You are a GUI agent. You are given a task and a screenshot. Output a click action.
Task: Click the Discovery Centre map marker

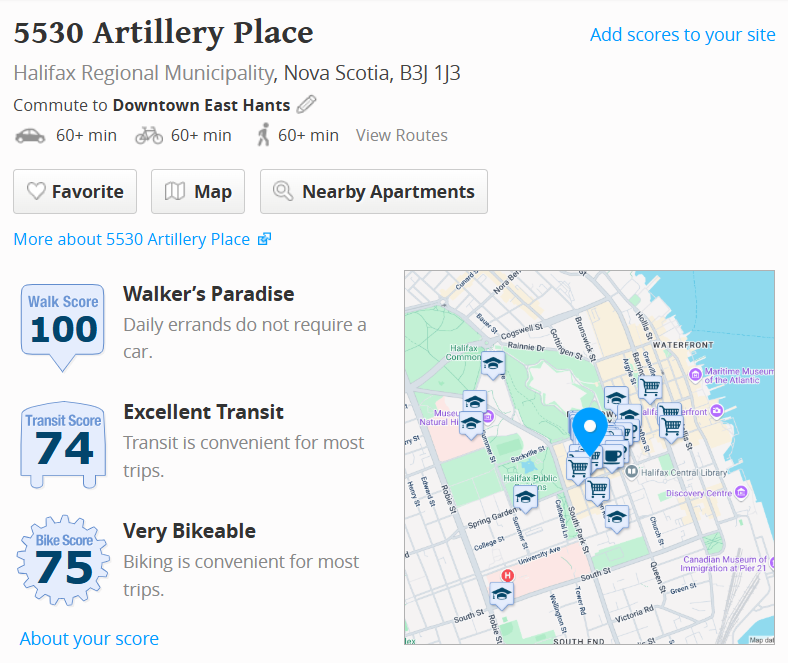[x=740, y=492]
